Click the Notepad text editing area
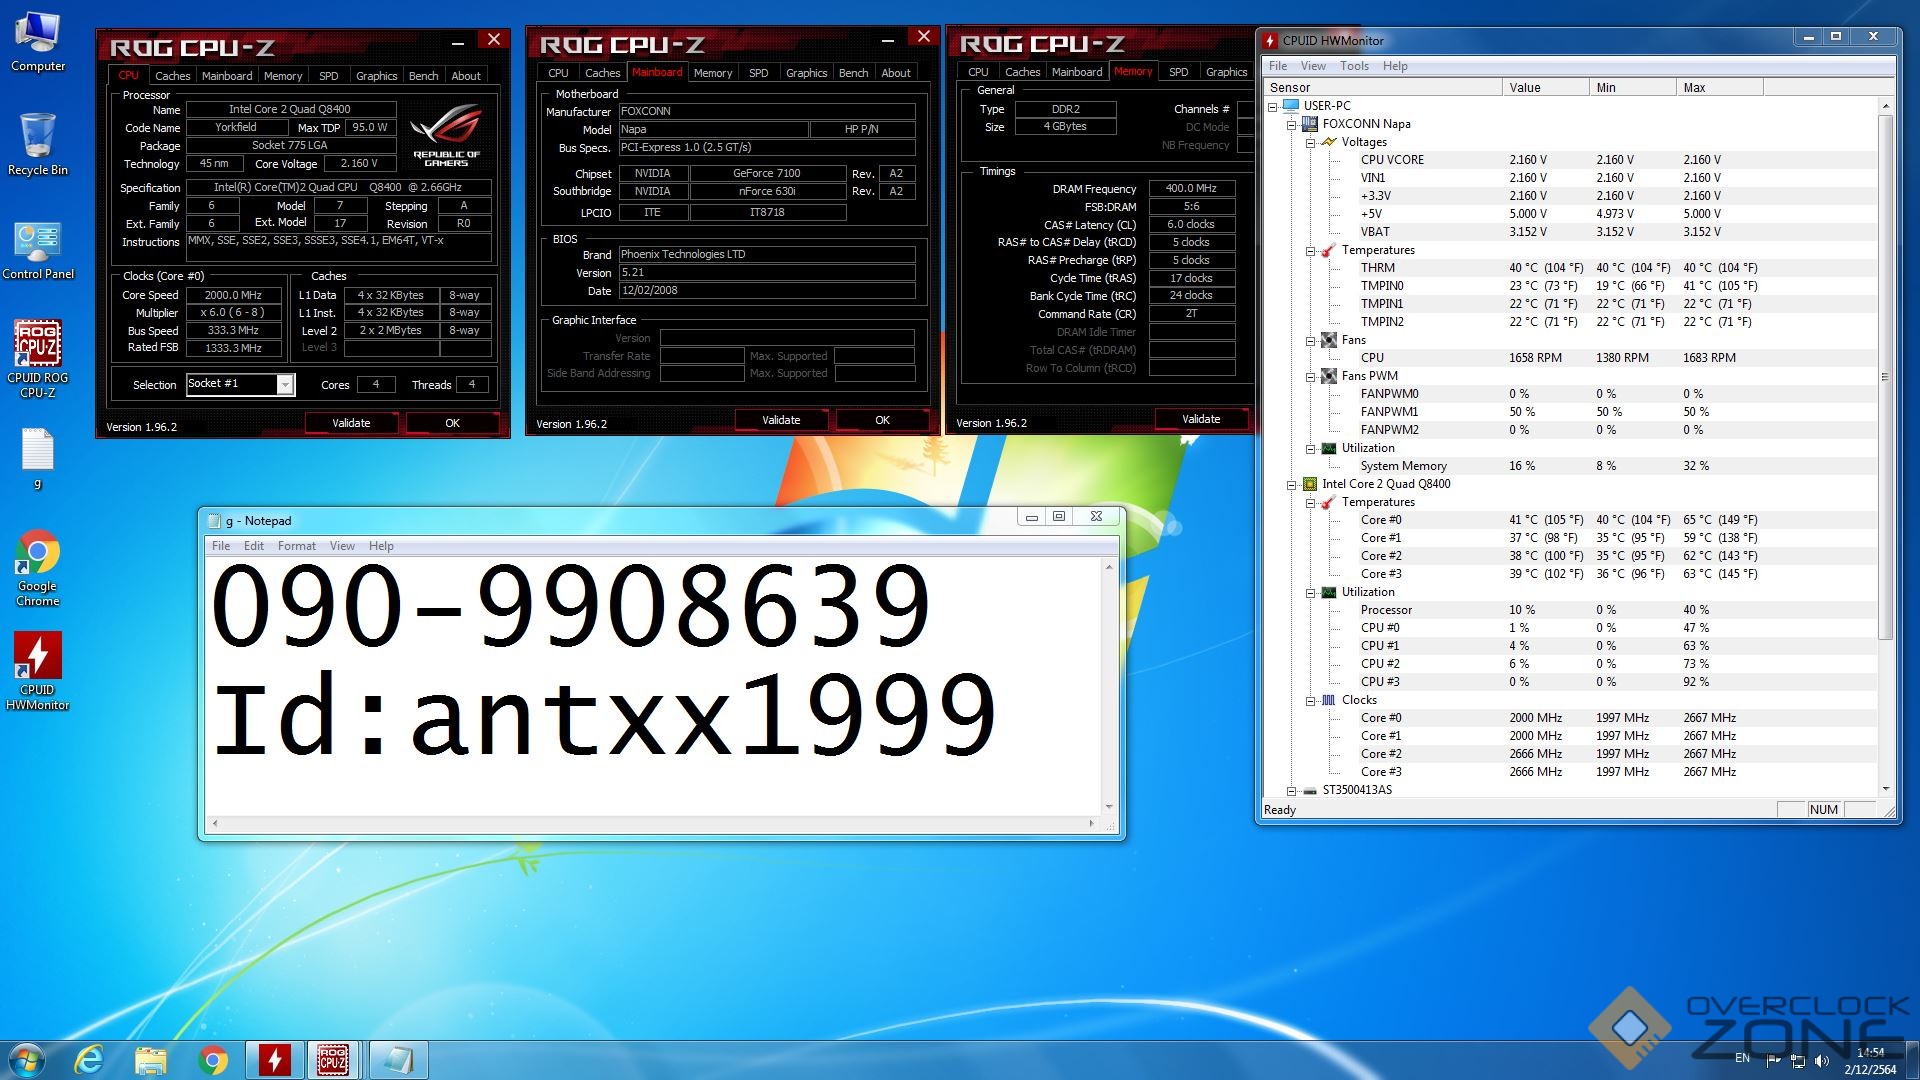 tap(654, 686)
